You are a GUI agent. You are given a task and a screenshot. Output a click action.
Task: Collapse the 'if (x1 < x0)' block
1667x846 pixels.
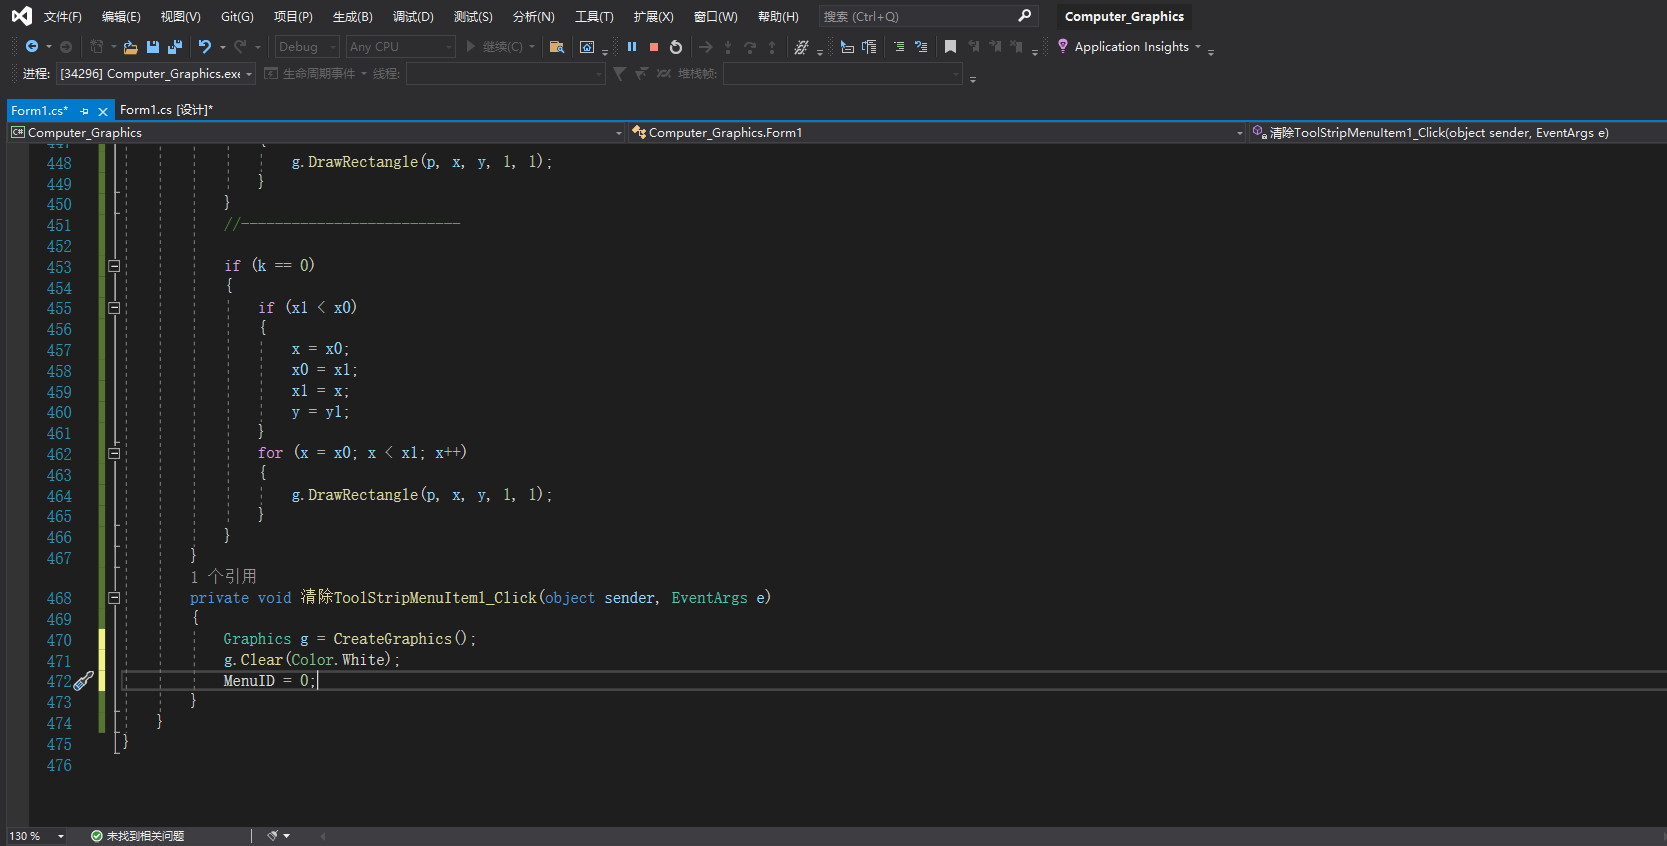coord(114,308)
